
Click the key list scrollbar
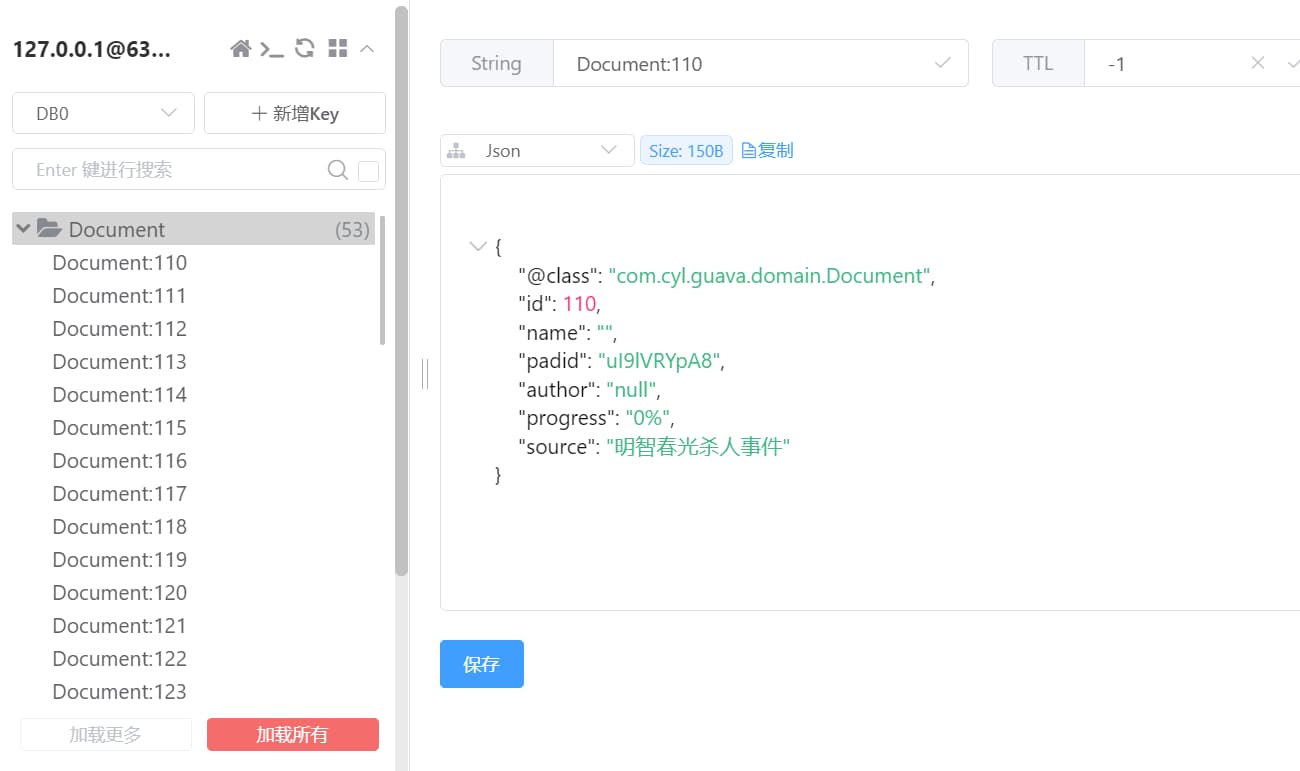coord(383,280)
